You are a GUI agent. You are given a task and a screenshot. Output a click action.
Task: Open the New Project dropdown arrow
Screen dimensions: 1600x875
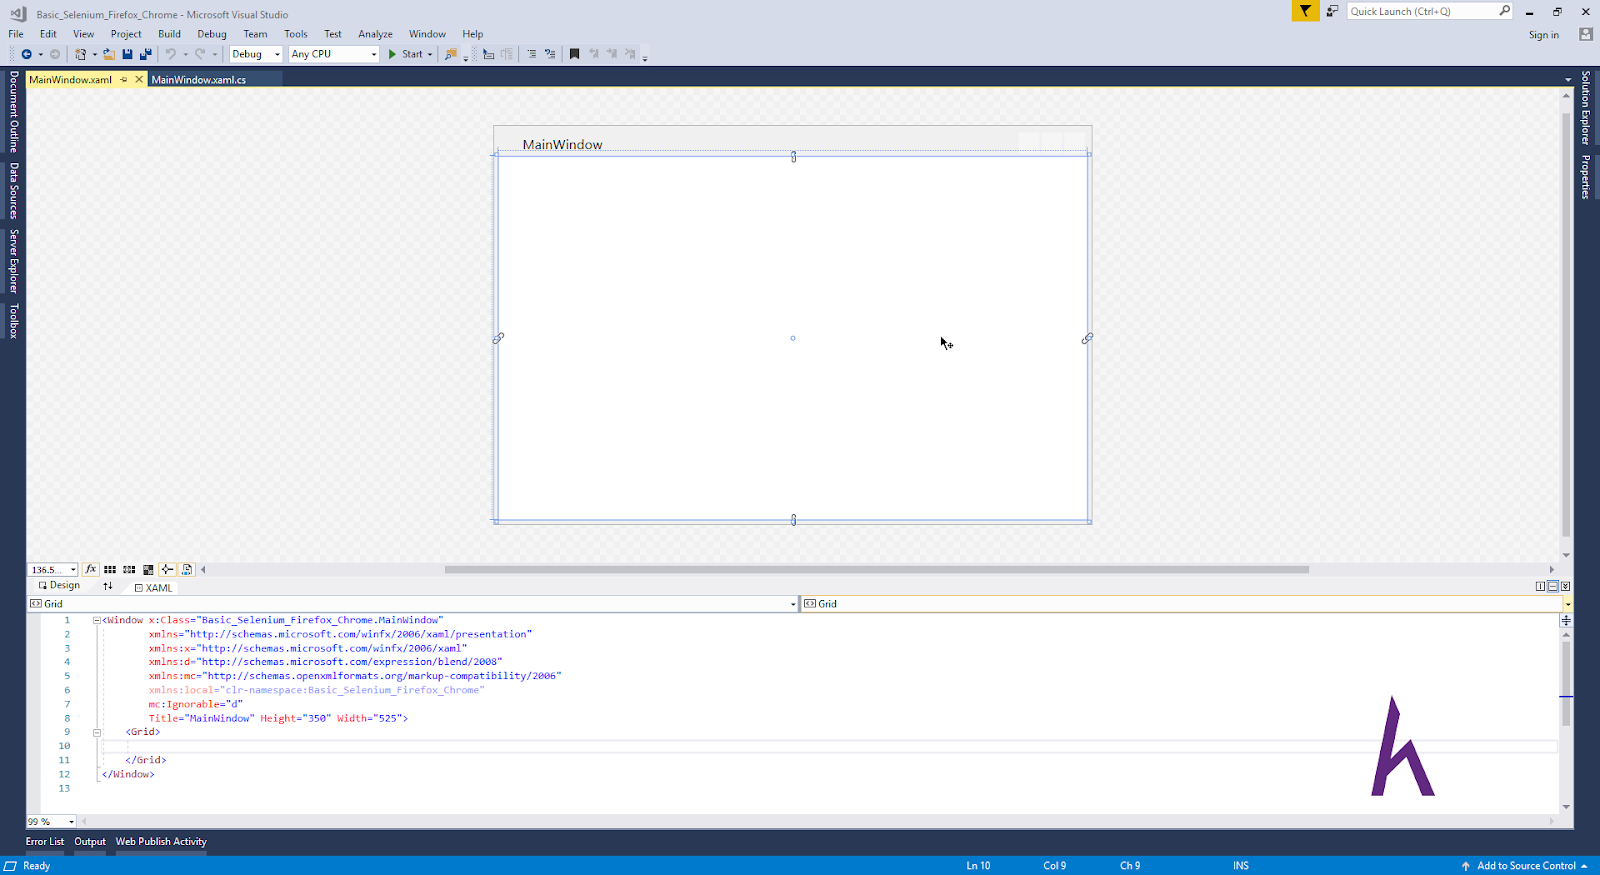(x=95, y=54)
